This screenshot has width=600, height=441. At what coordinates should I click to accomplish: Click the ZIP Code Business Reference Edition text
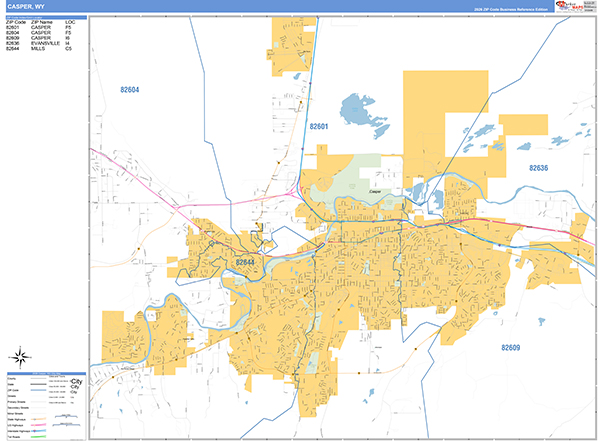[x=511, y=9]
